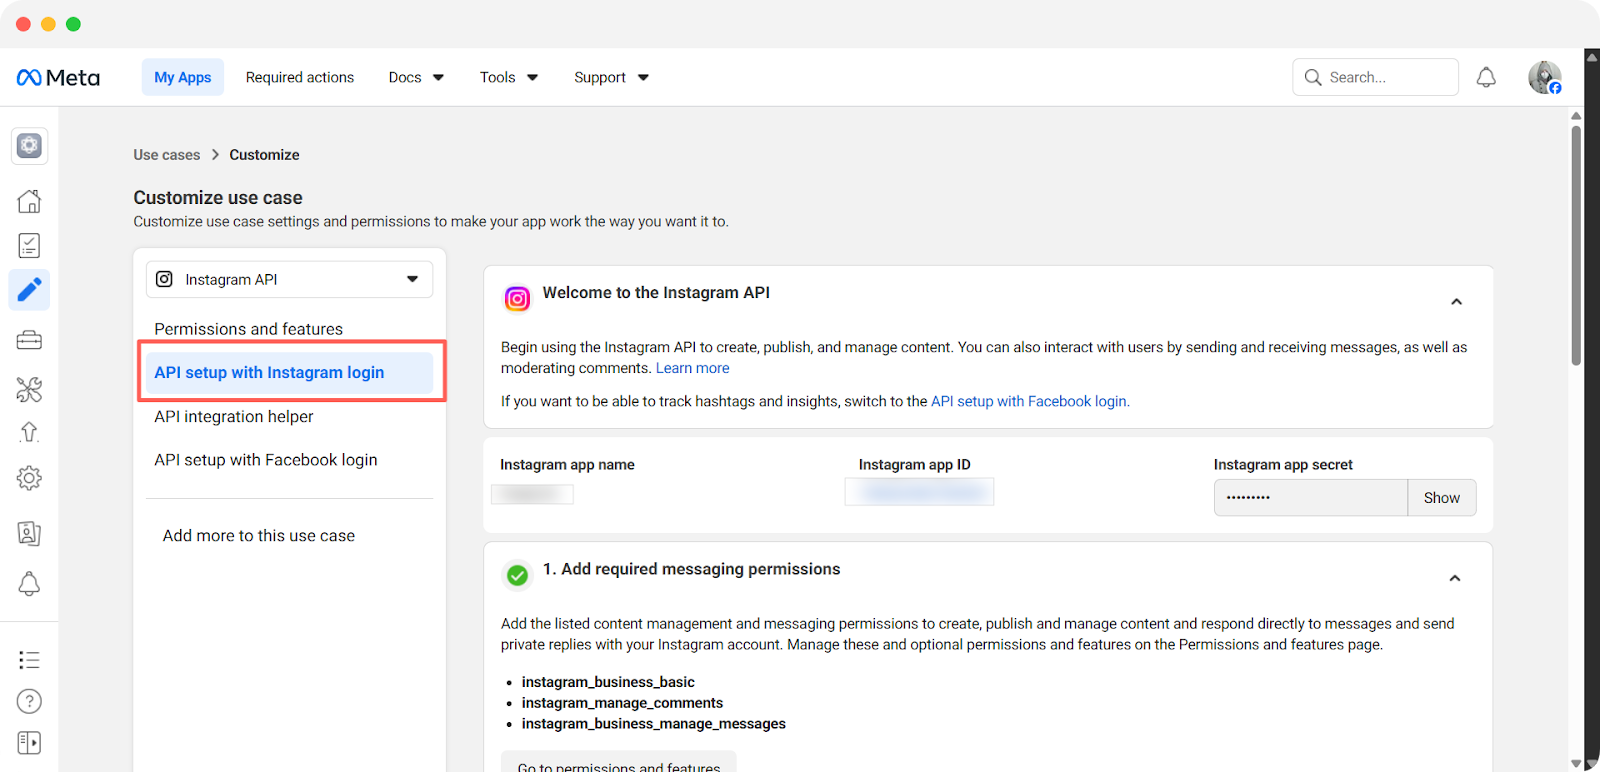Viewport: 1600px width, 772px height.
Task: Open the briefcase icon in left sidebar
Action: [x=29, y=341]
